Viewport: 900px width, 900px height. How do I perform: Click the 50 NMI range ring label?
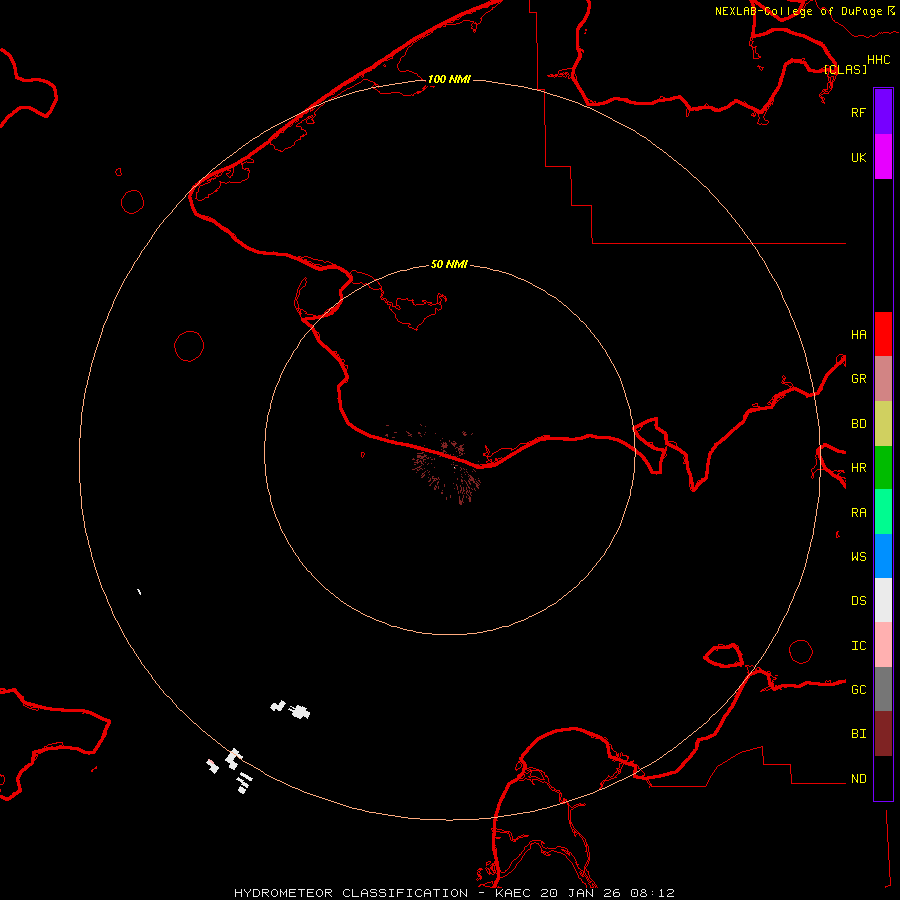tap(449, 264)
